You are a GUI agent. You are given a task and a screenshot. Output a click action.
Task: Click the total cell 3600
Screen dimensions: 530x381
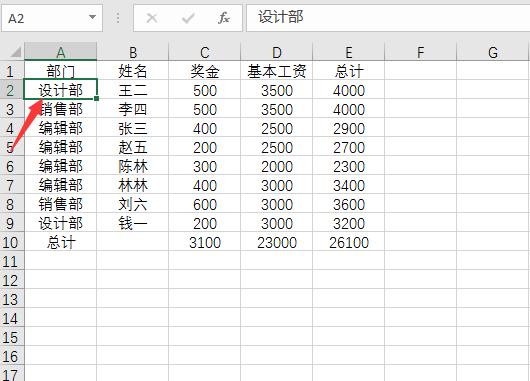(x=348, y=204)
